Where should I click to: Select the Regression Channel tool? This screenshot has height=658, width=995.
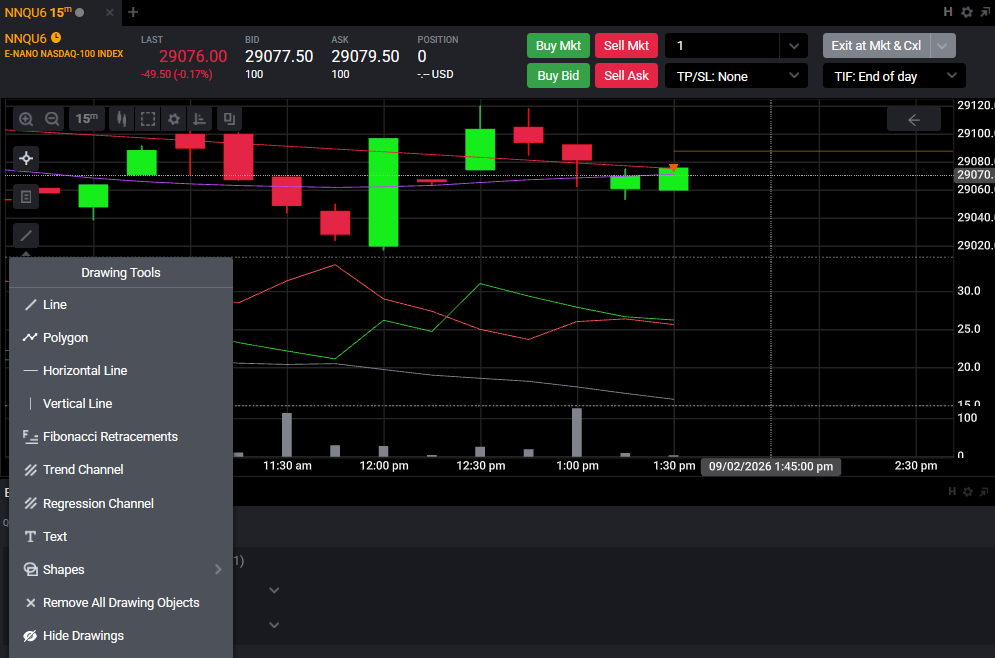pyautogui.click(x=121, y=503)
